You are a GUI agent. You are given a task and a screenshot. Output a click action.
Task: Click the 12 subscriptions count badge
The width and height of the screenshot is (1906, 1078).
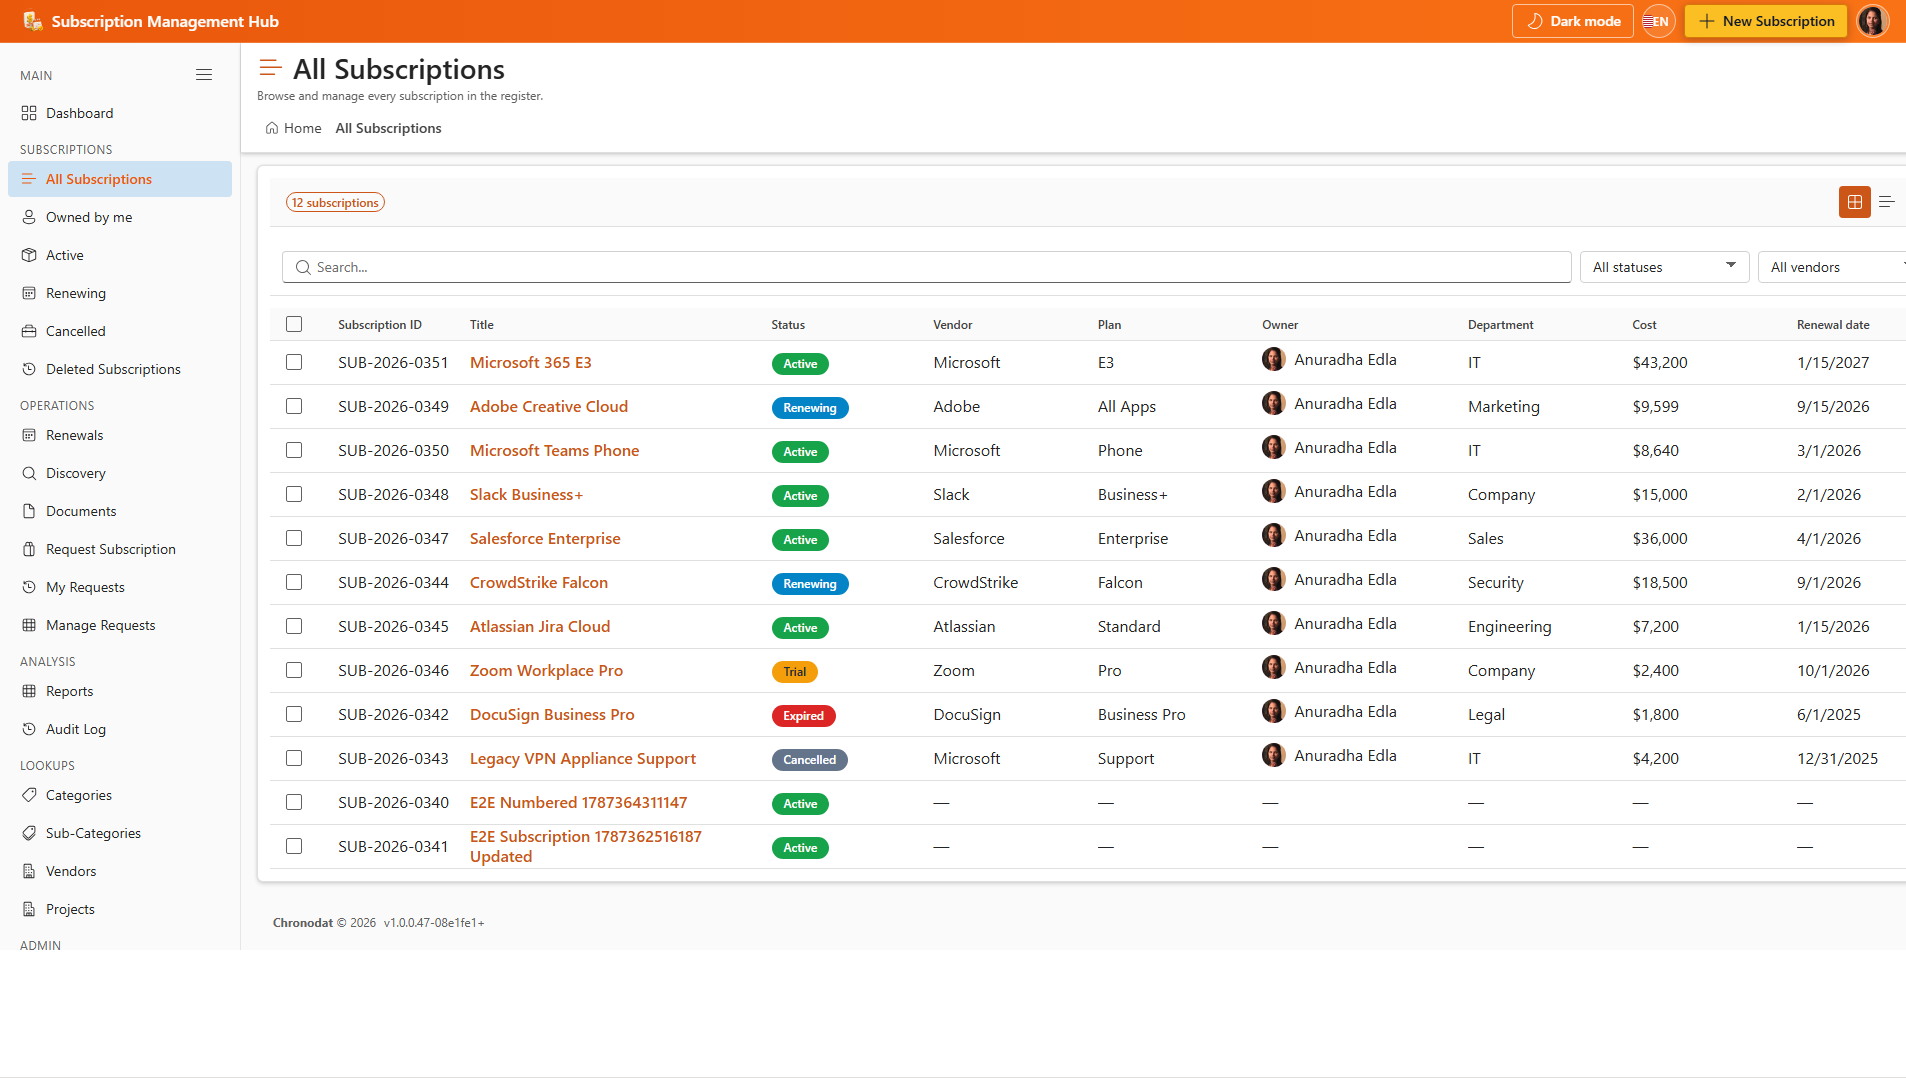click(335, 202)
